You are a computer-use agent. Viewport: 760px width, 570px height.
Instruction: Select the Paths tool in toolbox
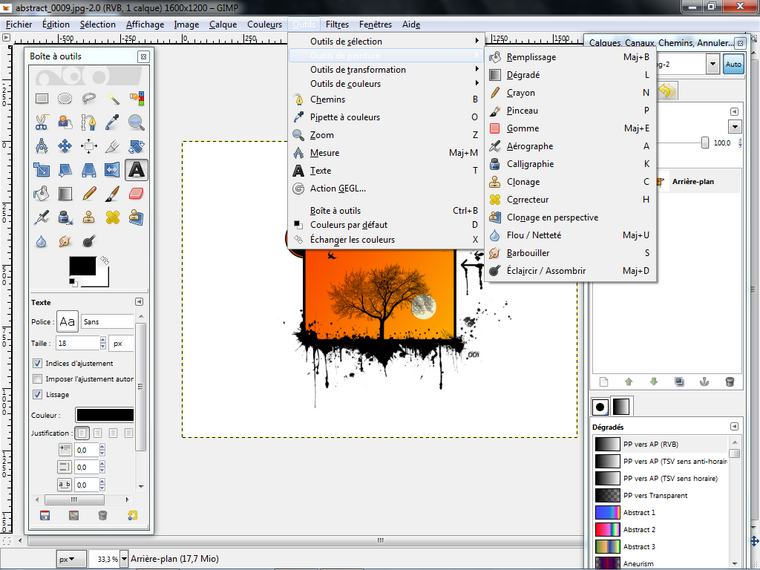tap(89, 122)
